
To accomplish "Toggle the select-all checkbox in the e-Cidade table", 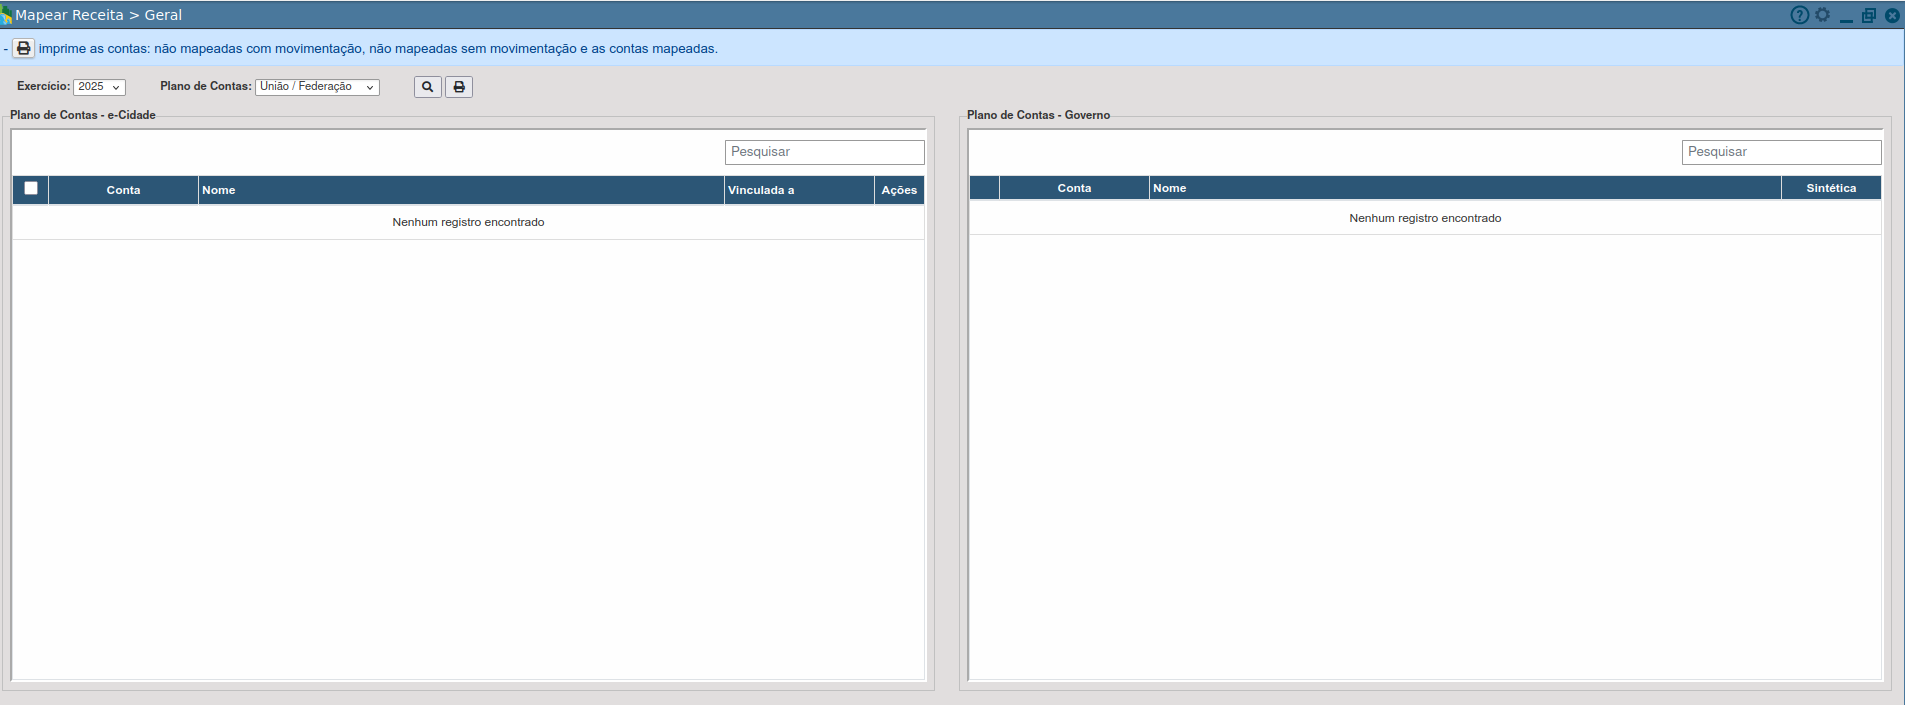I will pyautogui.click(x=31, y=188).
